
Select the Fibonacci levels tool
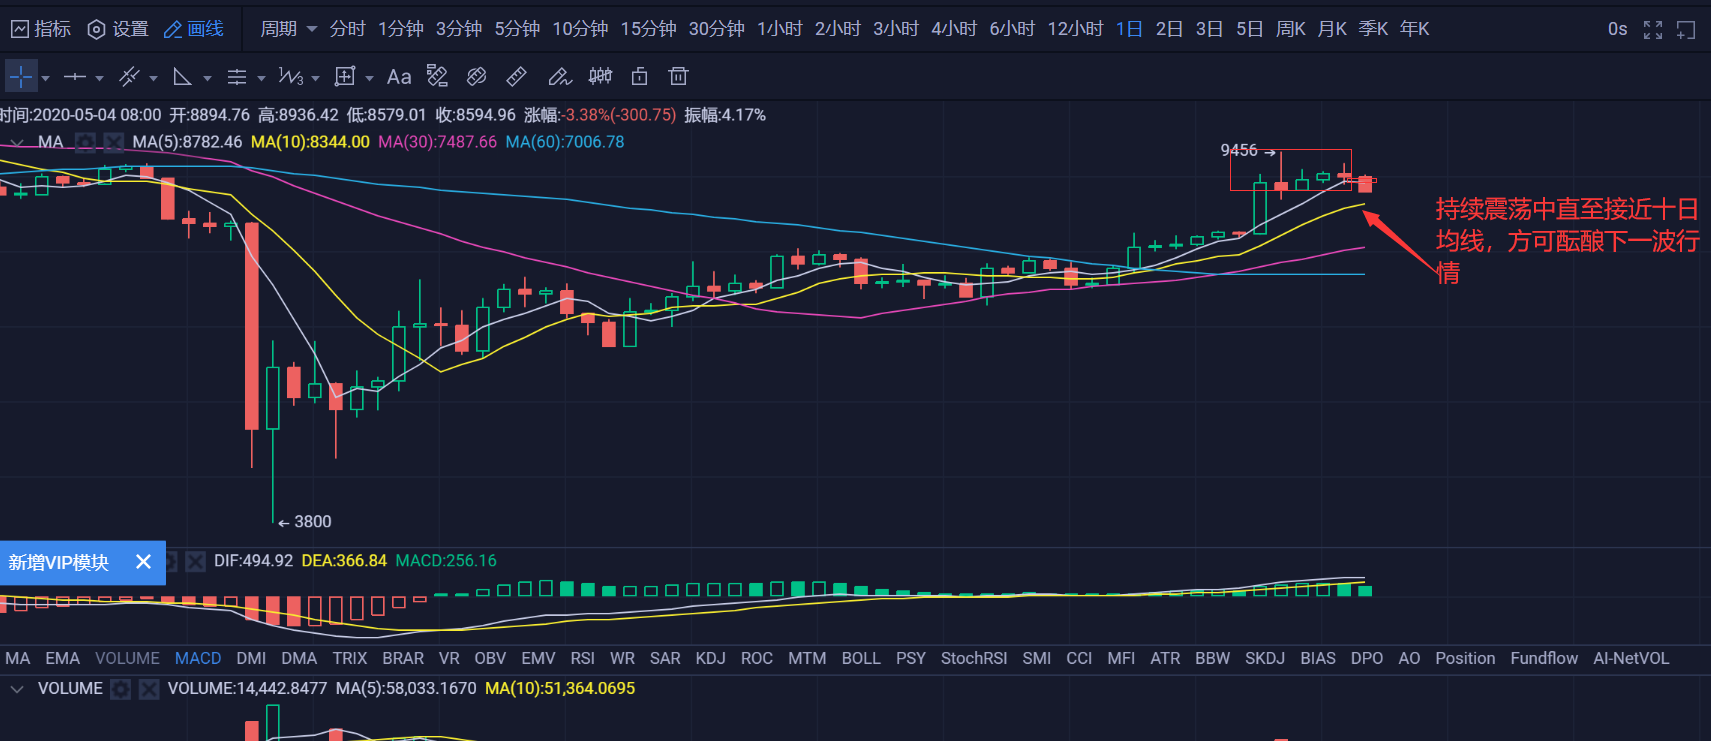pos(237,76)
